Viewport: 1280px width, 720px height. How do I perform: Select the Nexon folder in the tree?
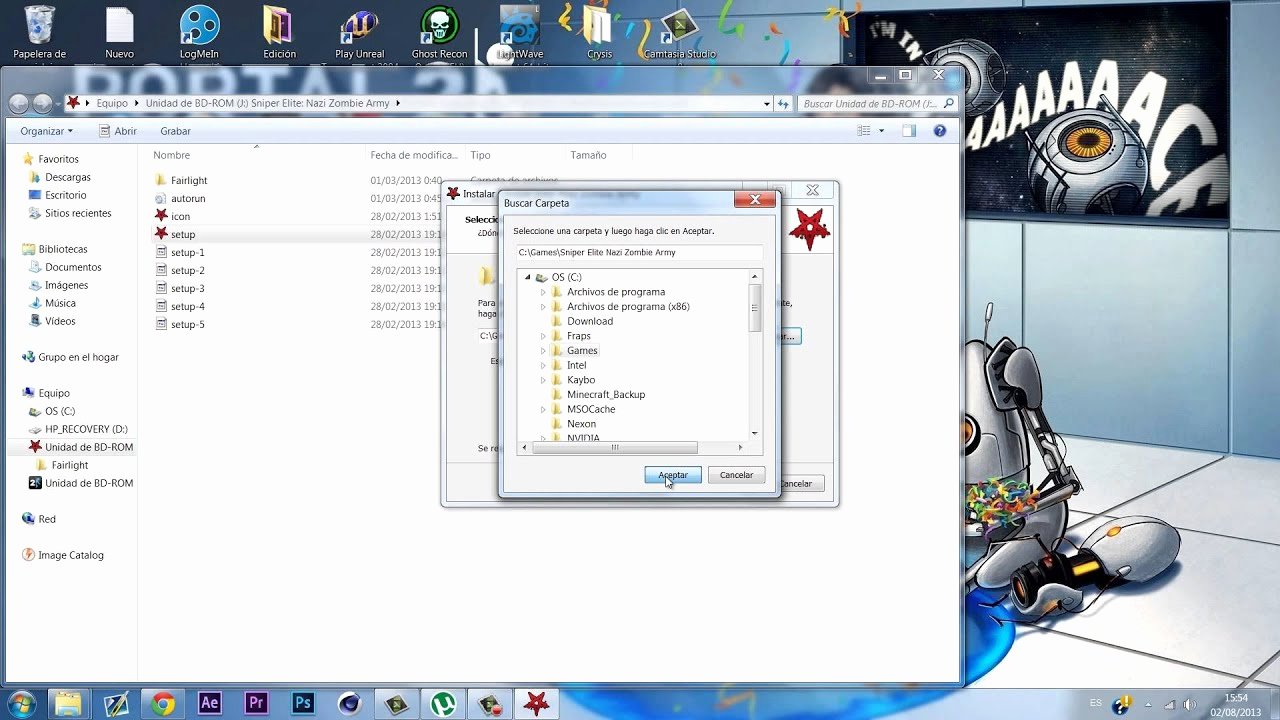click(581, 424)
